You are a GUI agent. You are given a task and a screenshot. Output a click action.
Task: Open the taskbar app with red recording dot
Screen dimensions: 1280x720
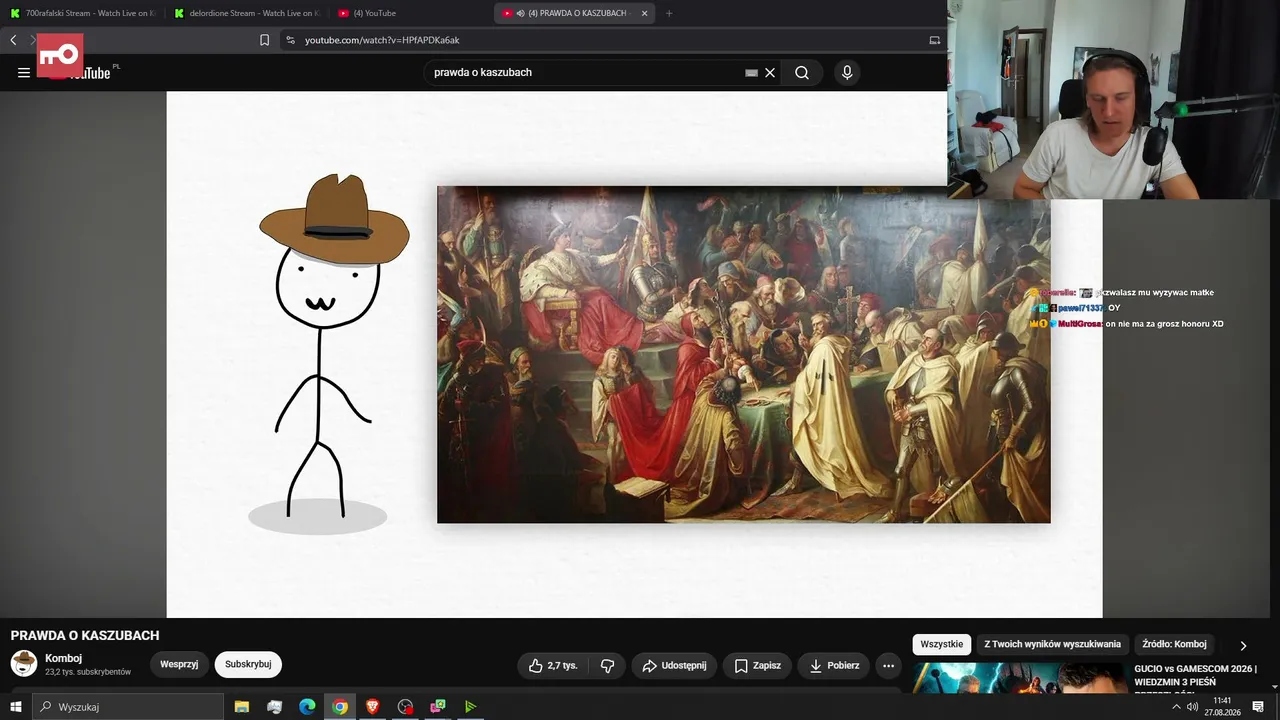[x=405, y=707]
